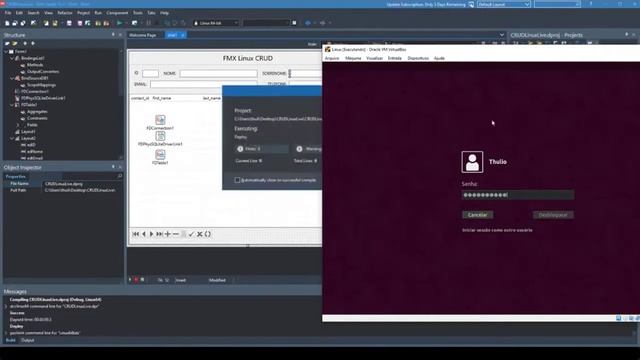The image size is (640, 360).
Task: Click navigator Delete minus button
Action: coord(176,234)
